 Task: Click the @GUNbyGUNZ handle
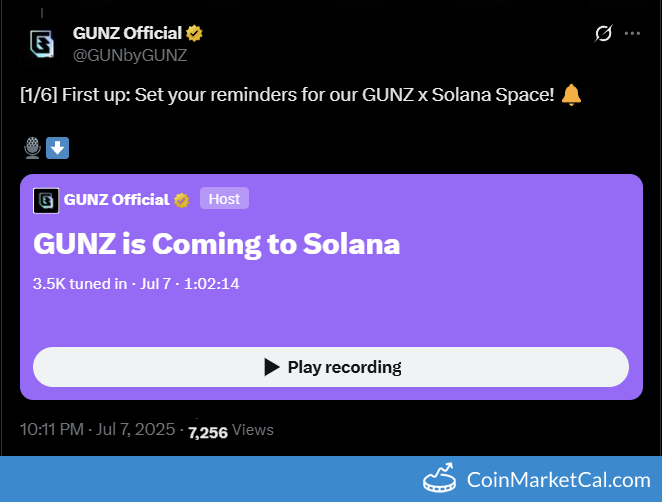click(130, 55)
